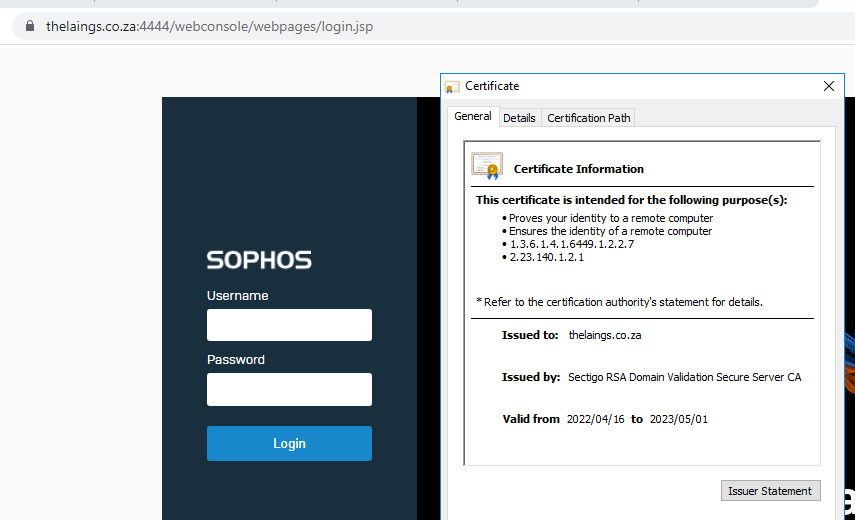This screenshot has width=855, height=520.
Task: Click the 'Password' label
Action: coord(236,360)
